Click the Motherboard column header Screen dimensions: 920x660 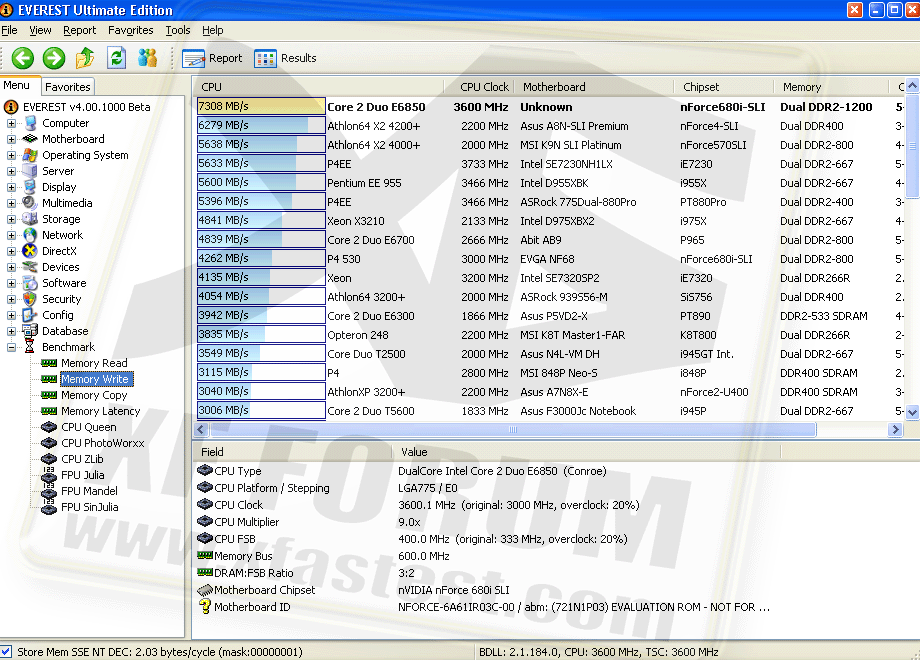coord(594,87)
